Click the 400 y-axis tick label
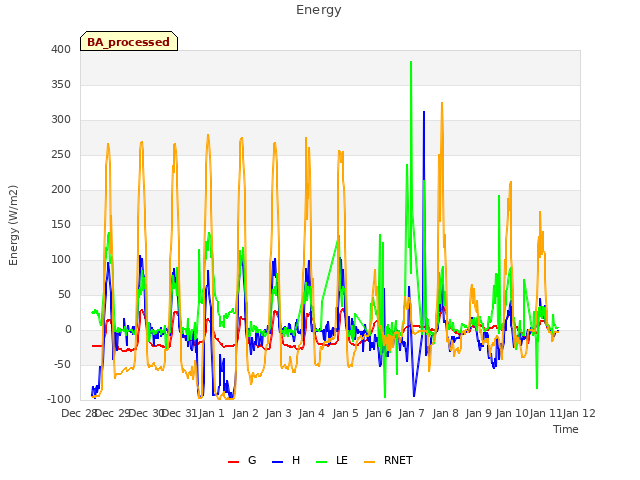The height and width of the screenshot is (480, 640). tap(61, 49)
